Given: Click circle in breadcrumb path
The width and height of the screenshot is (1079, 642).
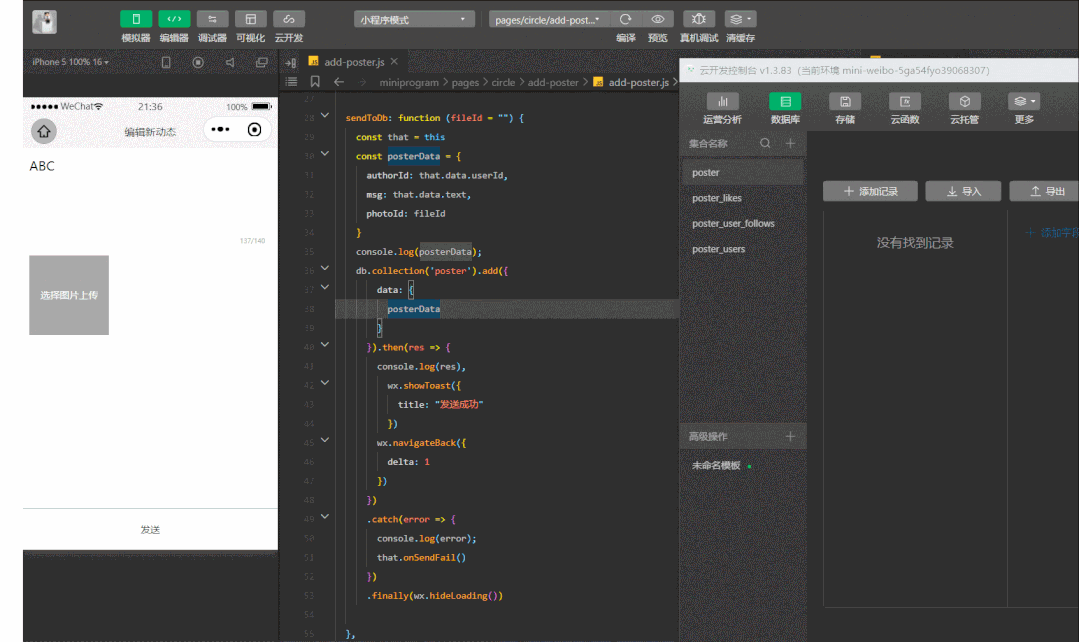Looking at the screenshot, I should (x=503, y=83).
